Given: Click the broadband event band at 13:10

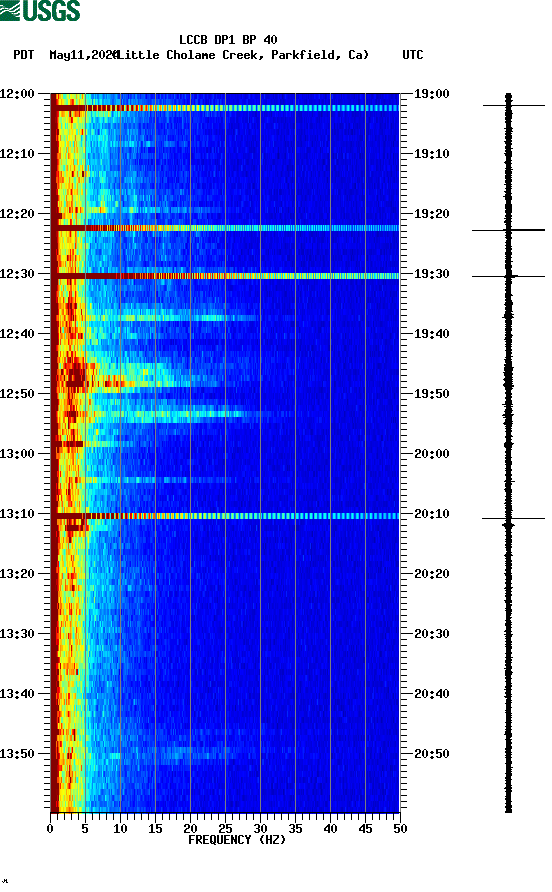Looking at the screenshot, I should pyautogui.click(x=225, y=516).
